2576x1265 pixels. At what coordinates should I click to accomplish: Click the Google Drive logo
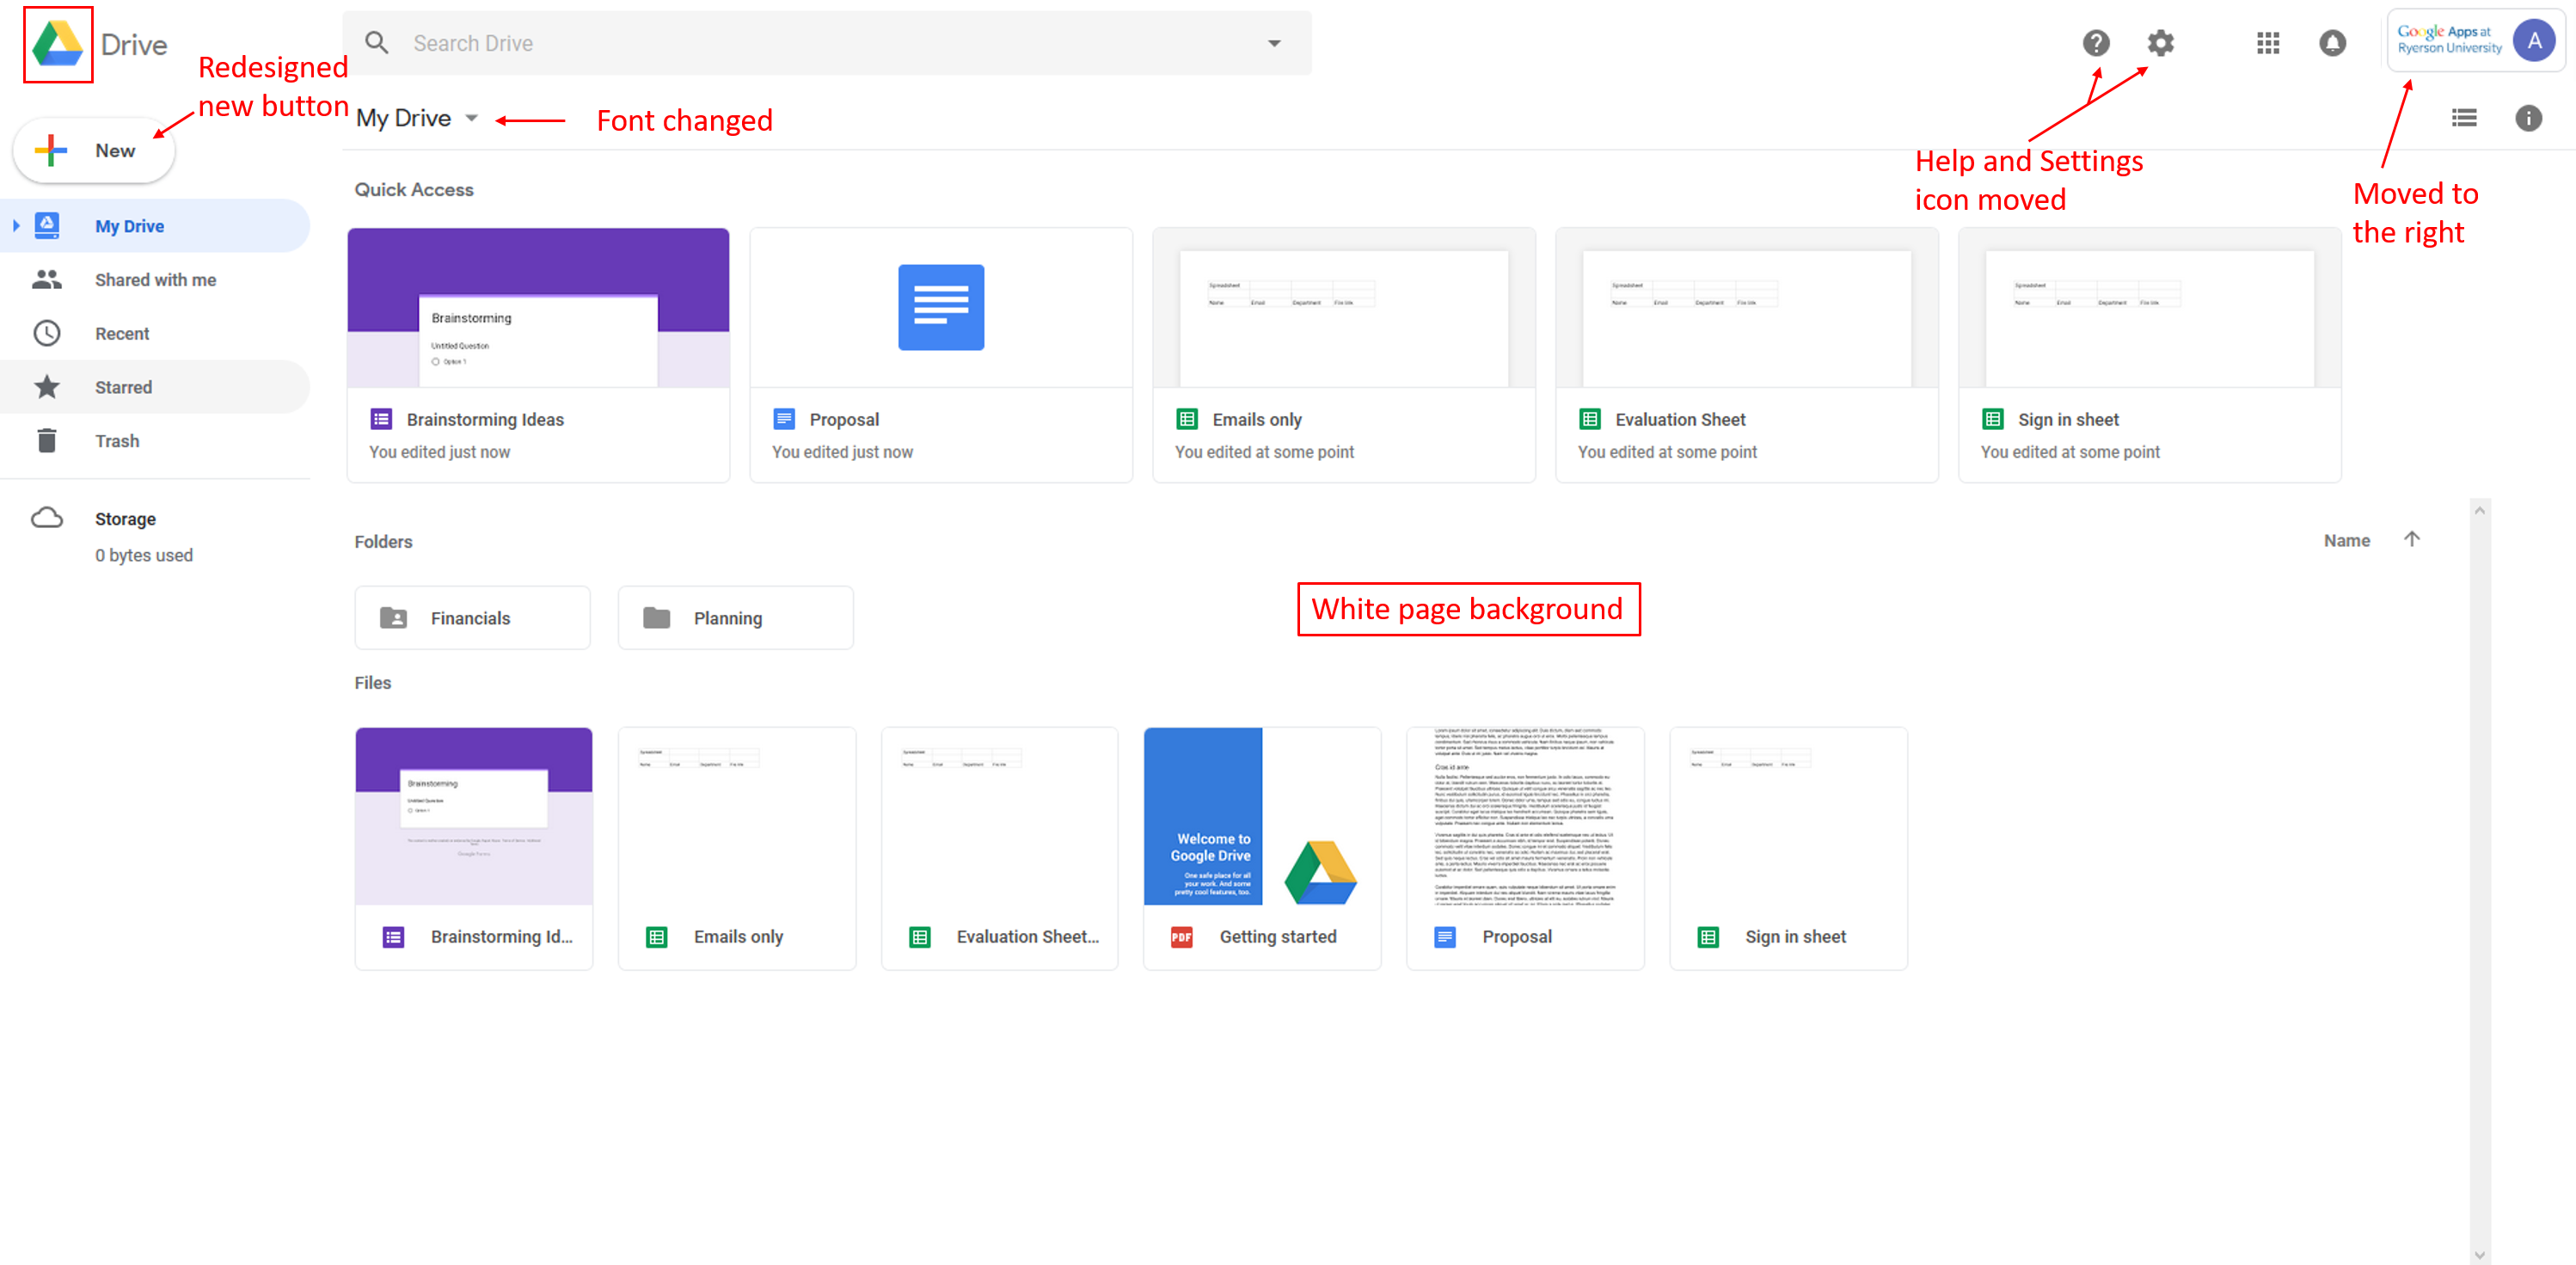58,44
